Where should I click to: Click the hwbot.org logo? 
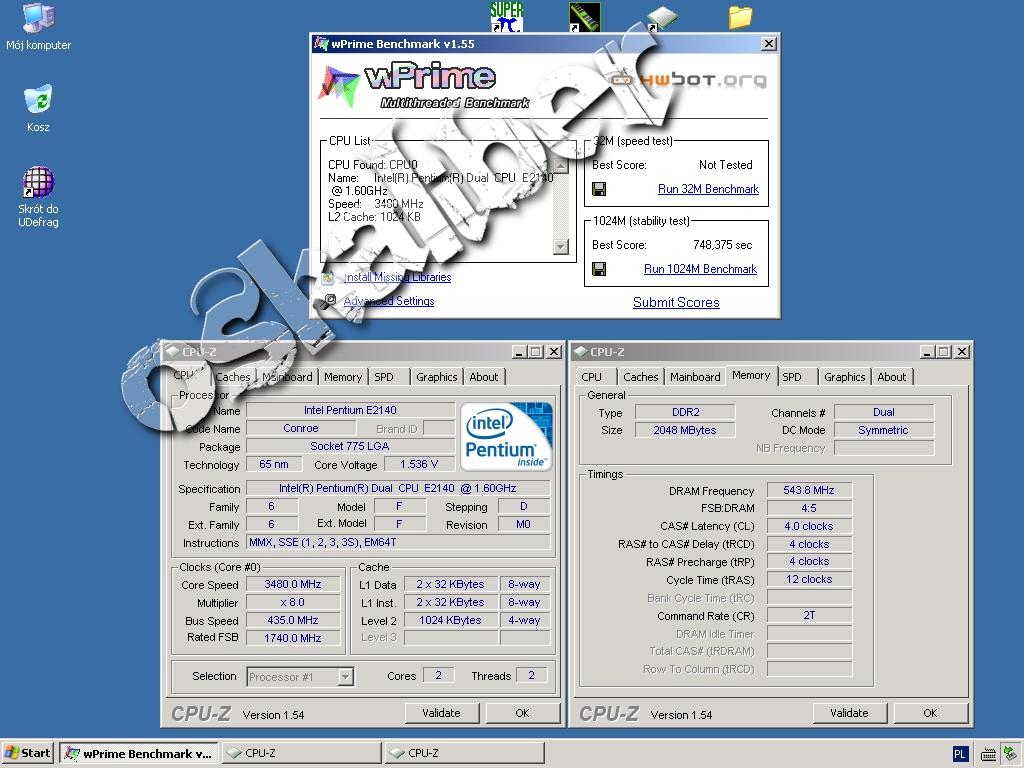689,80
